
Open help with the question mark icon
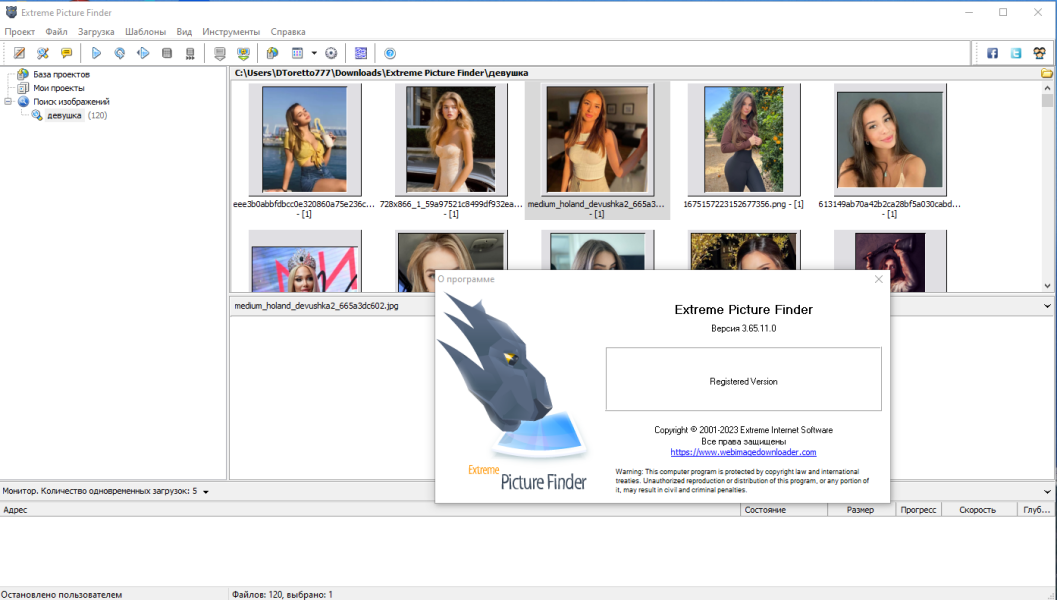[x=390, y=53]
